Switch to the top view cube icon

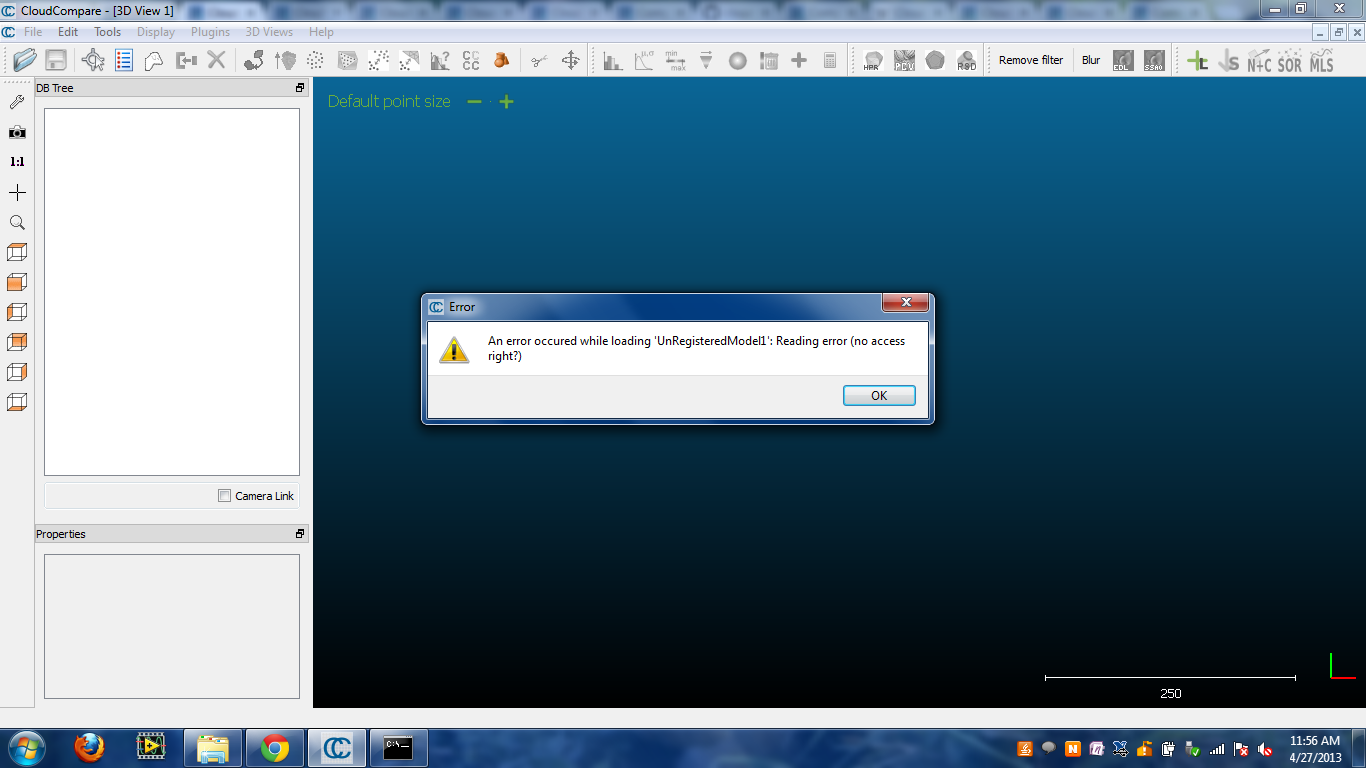pos(16,251)
